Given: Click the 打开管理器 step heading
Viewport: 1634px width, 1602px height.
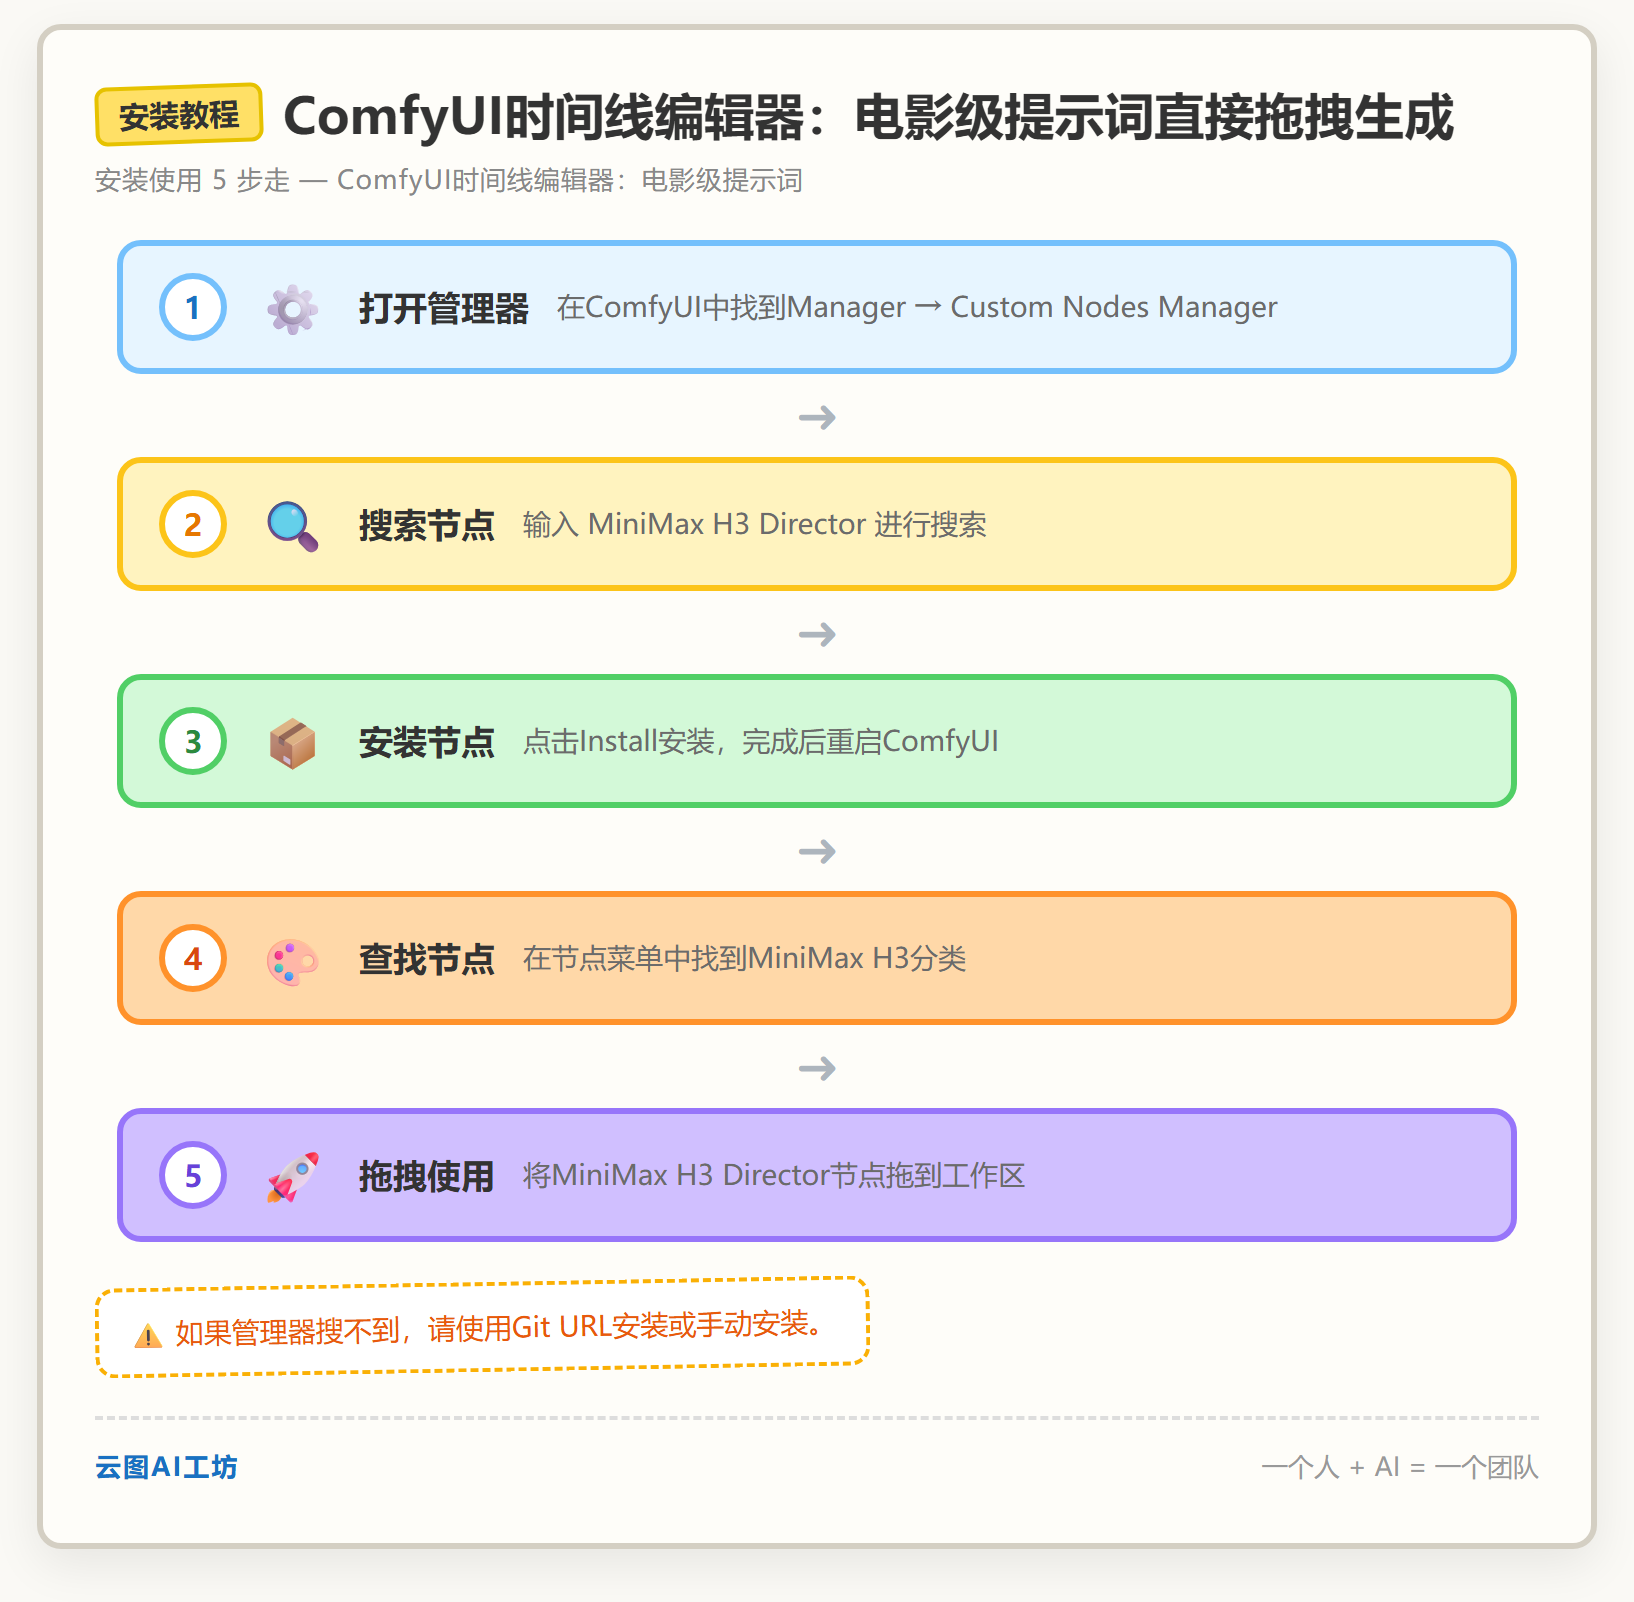Looking at the screenshot, I should (444, 308).
